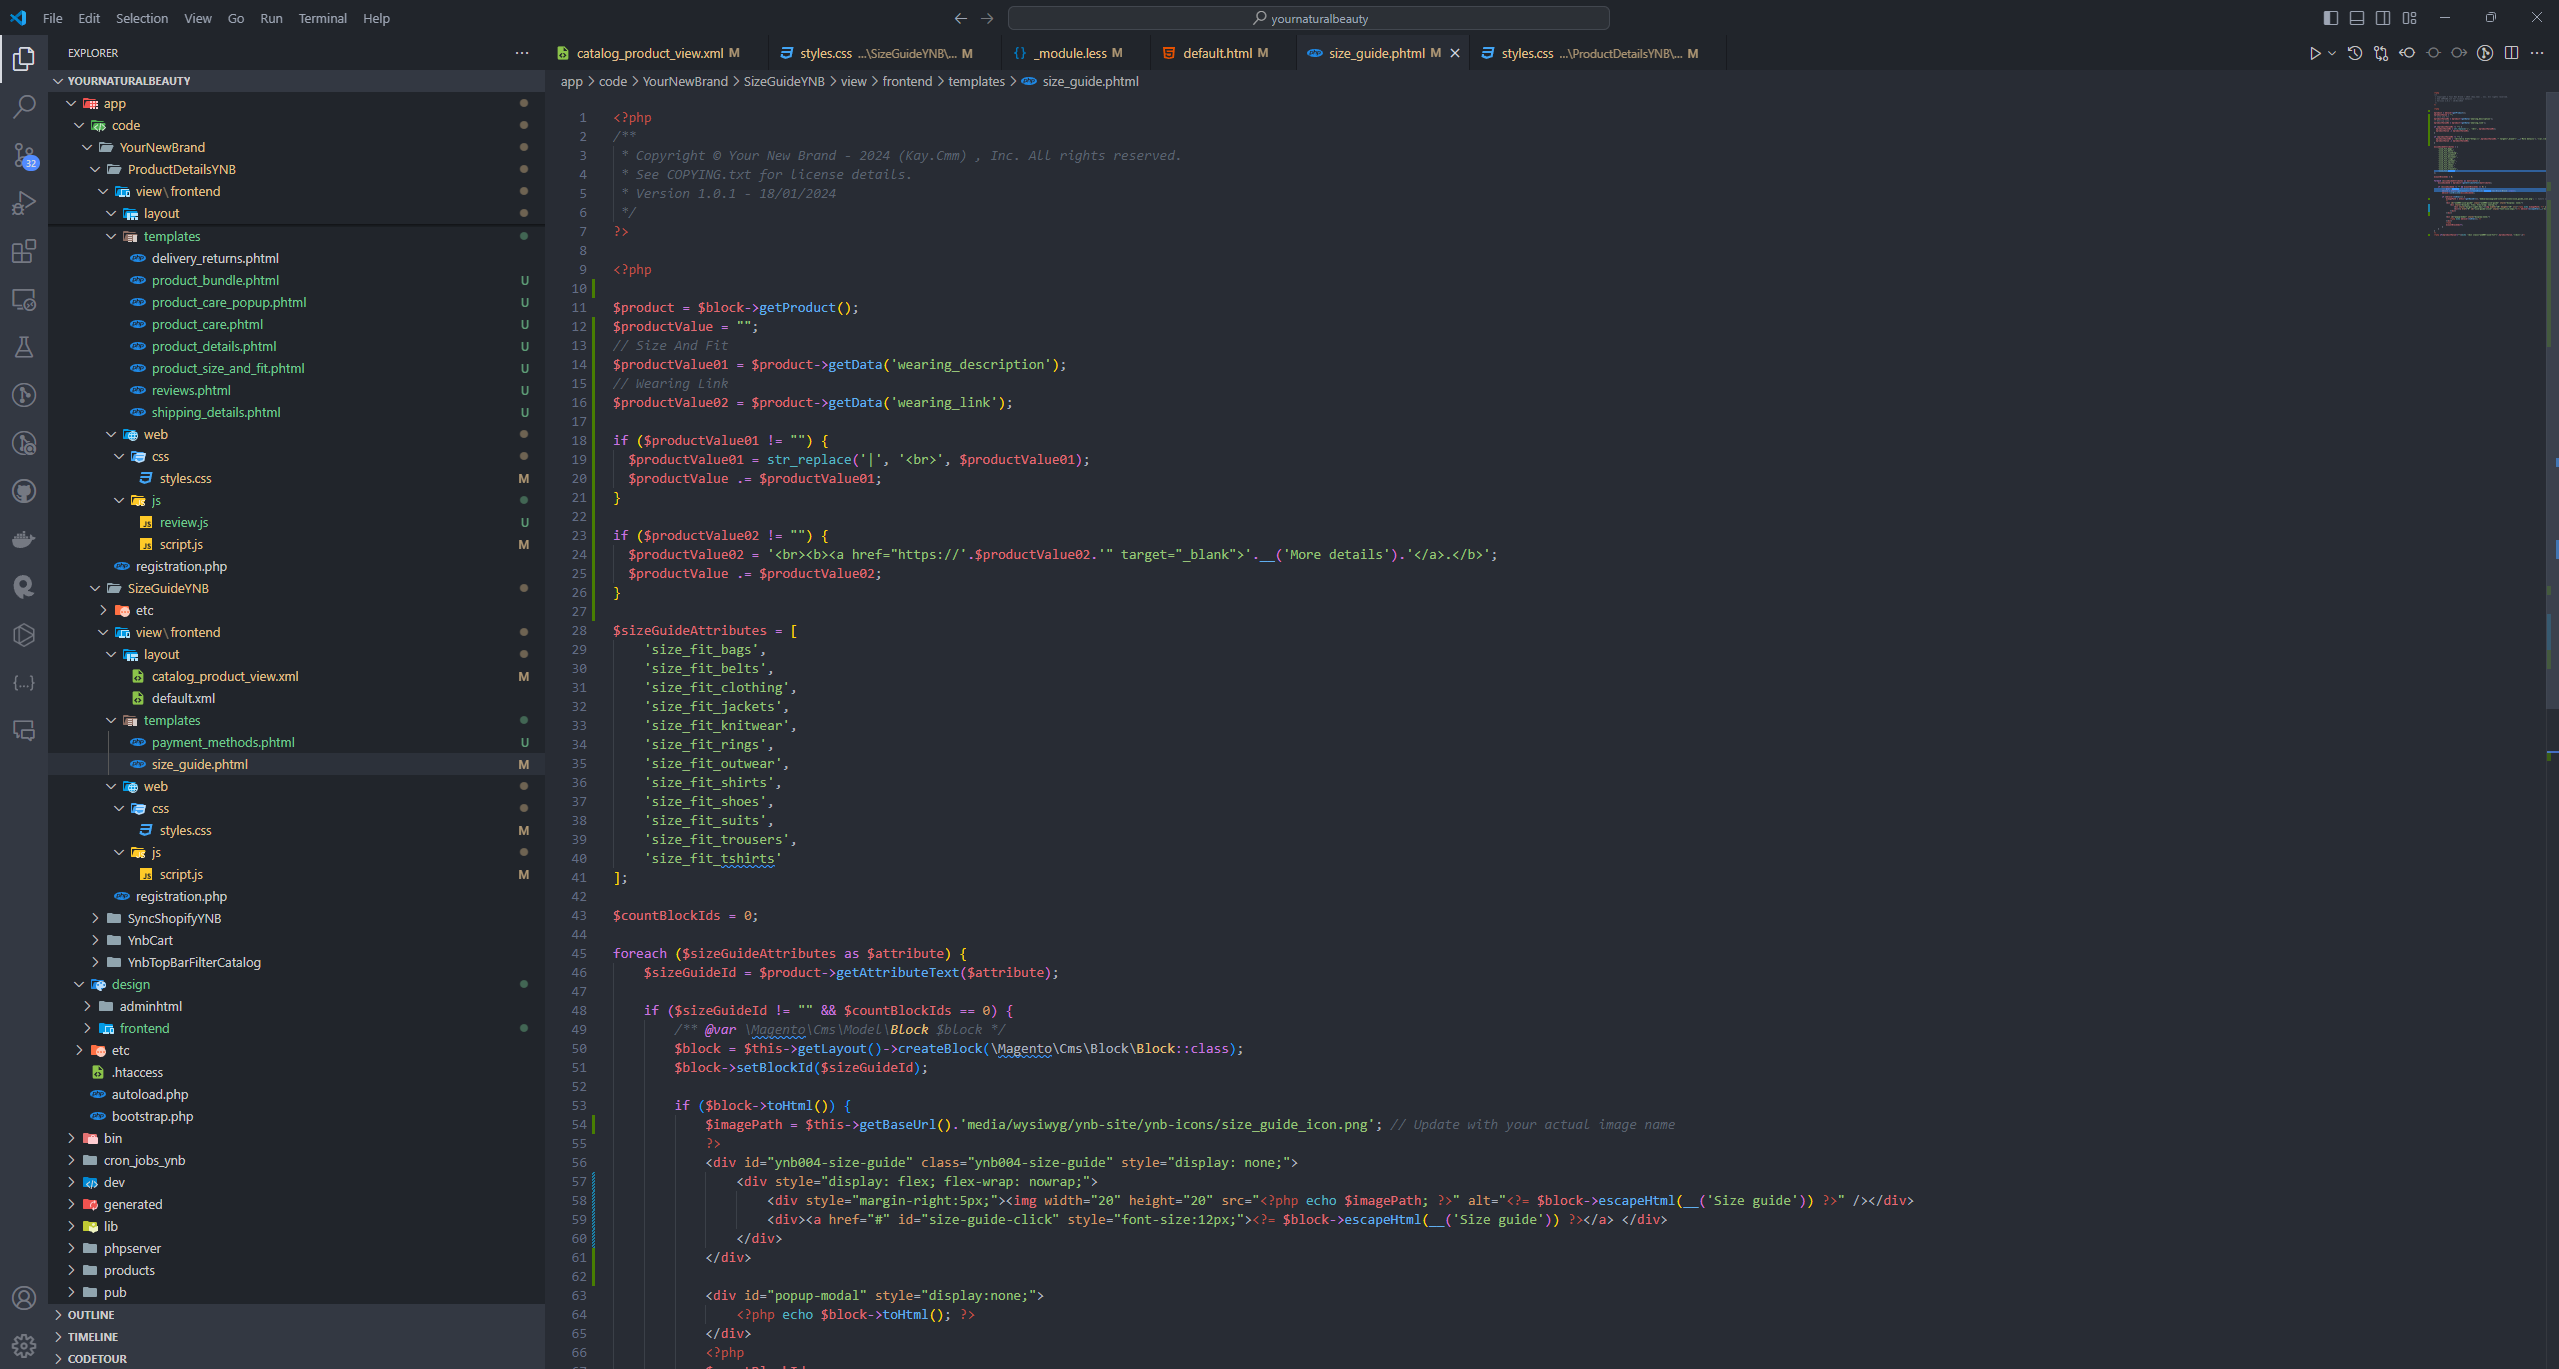Image resolution: width=2559 pixels, height=1369 pixels.
Task: Toggle Secondary Side Bar visibility
Action: click(2383, 18)
